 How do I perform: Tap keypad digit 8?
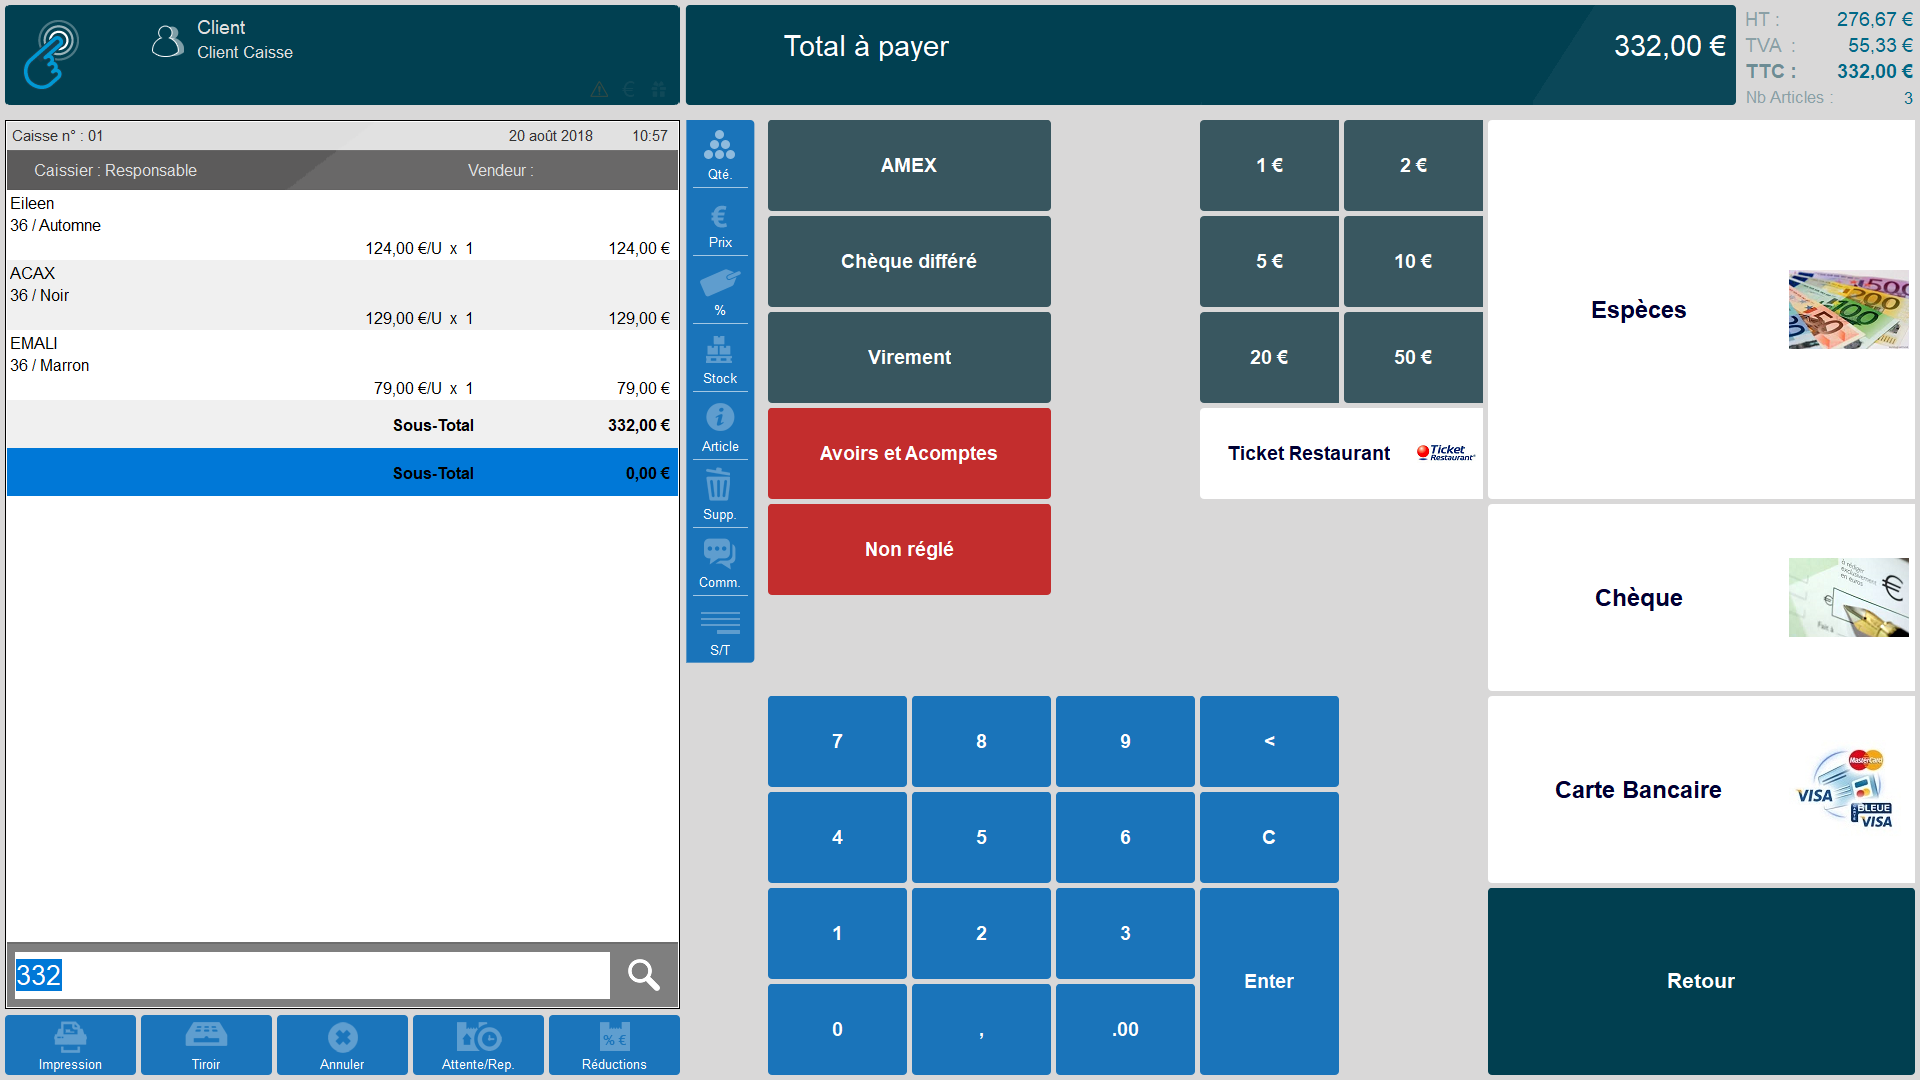981,741
